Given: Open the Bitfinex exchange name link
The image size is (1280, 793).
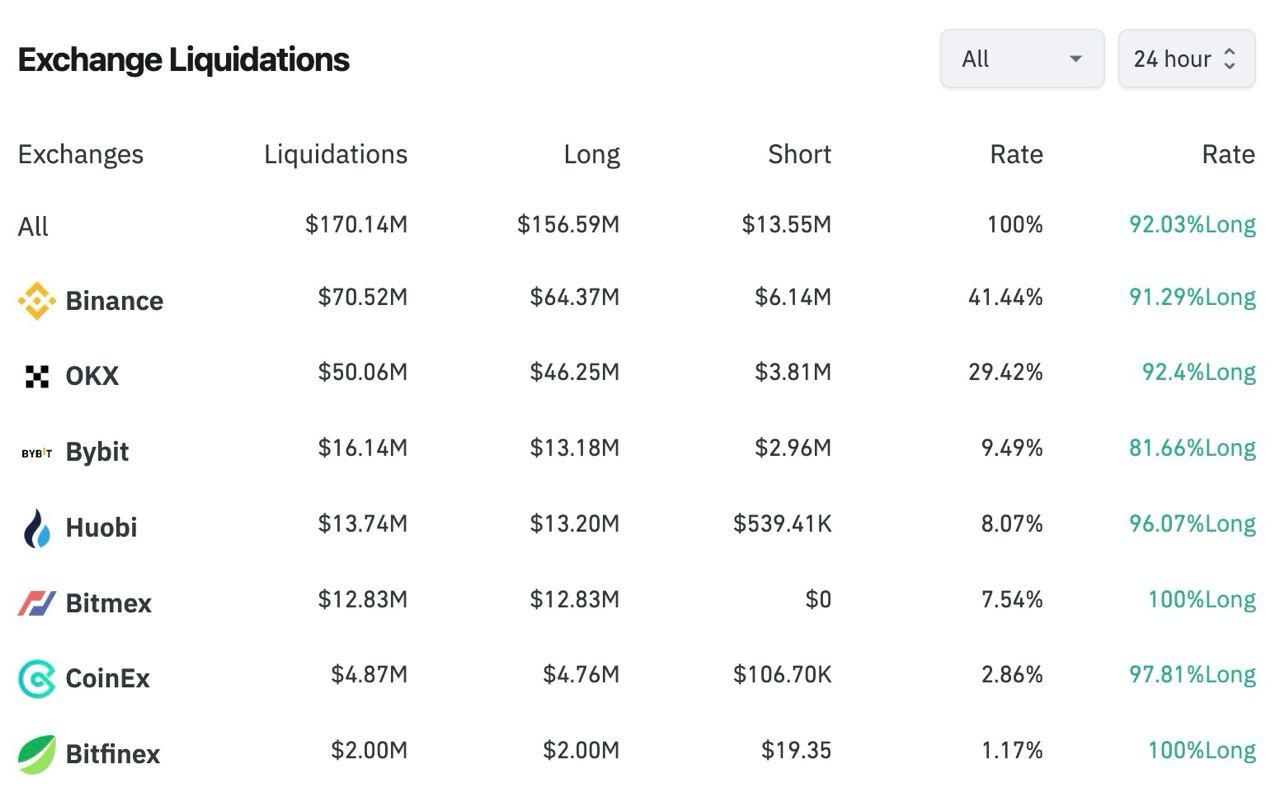Looking at the screenshot, I should click(x=112, y=754).
